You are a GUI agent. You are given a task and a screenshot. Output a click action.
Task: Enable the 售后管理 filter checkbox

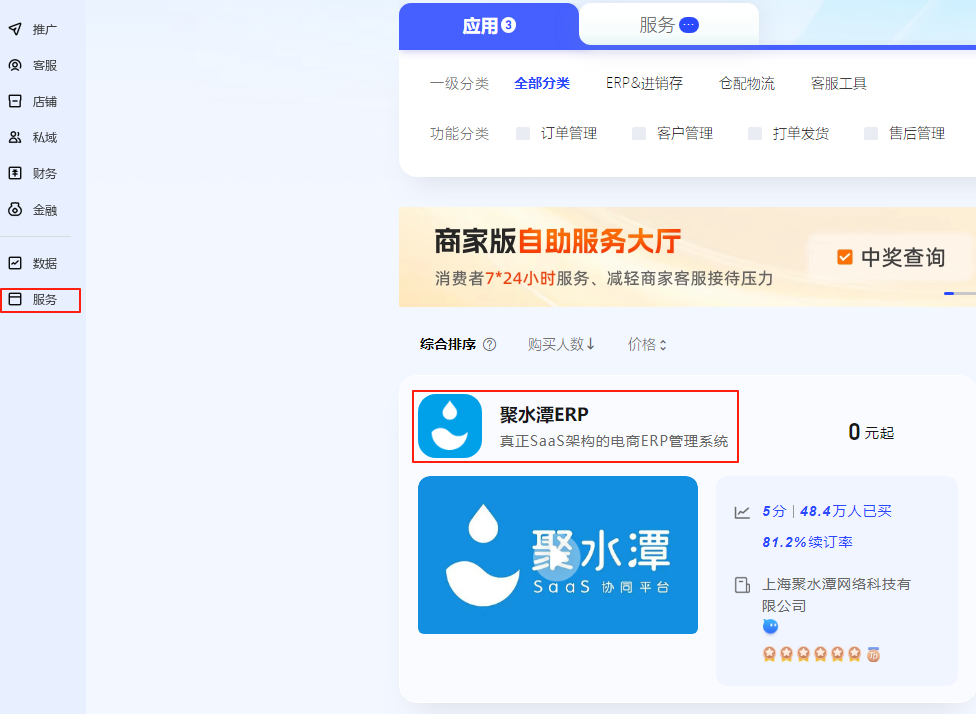pos(871,133)
